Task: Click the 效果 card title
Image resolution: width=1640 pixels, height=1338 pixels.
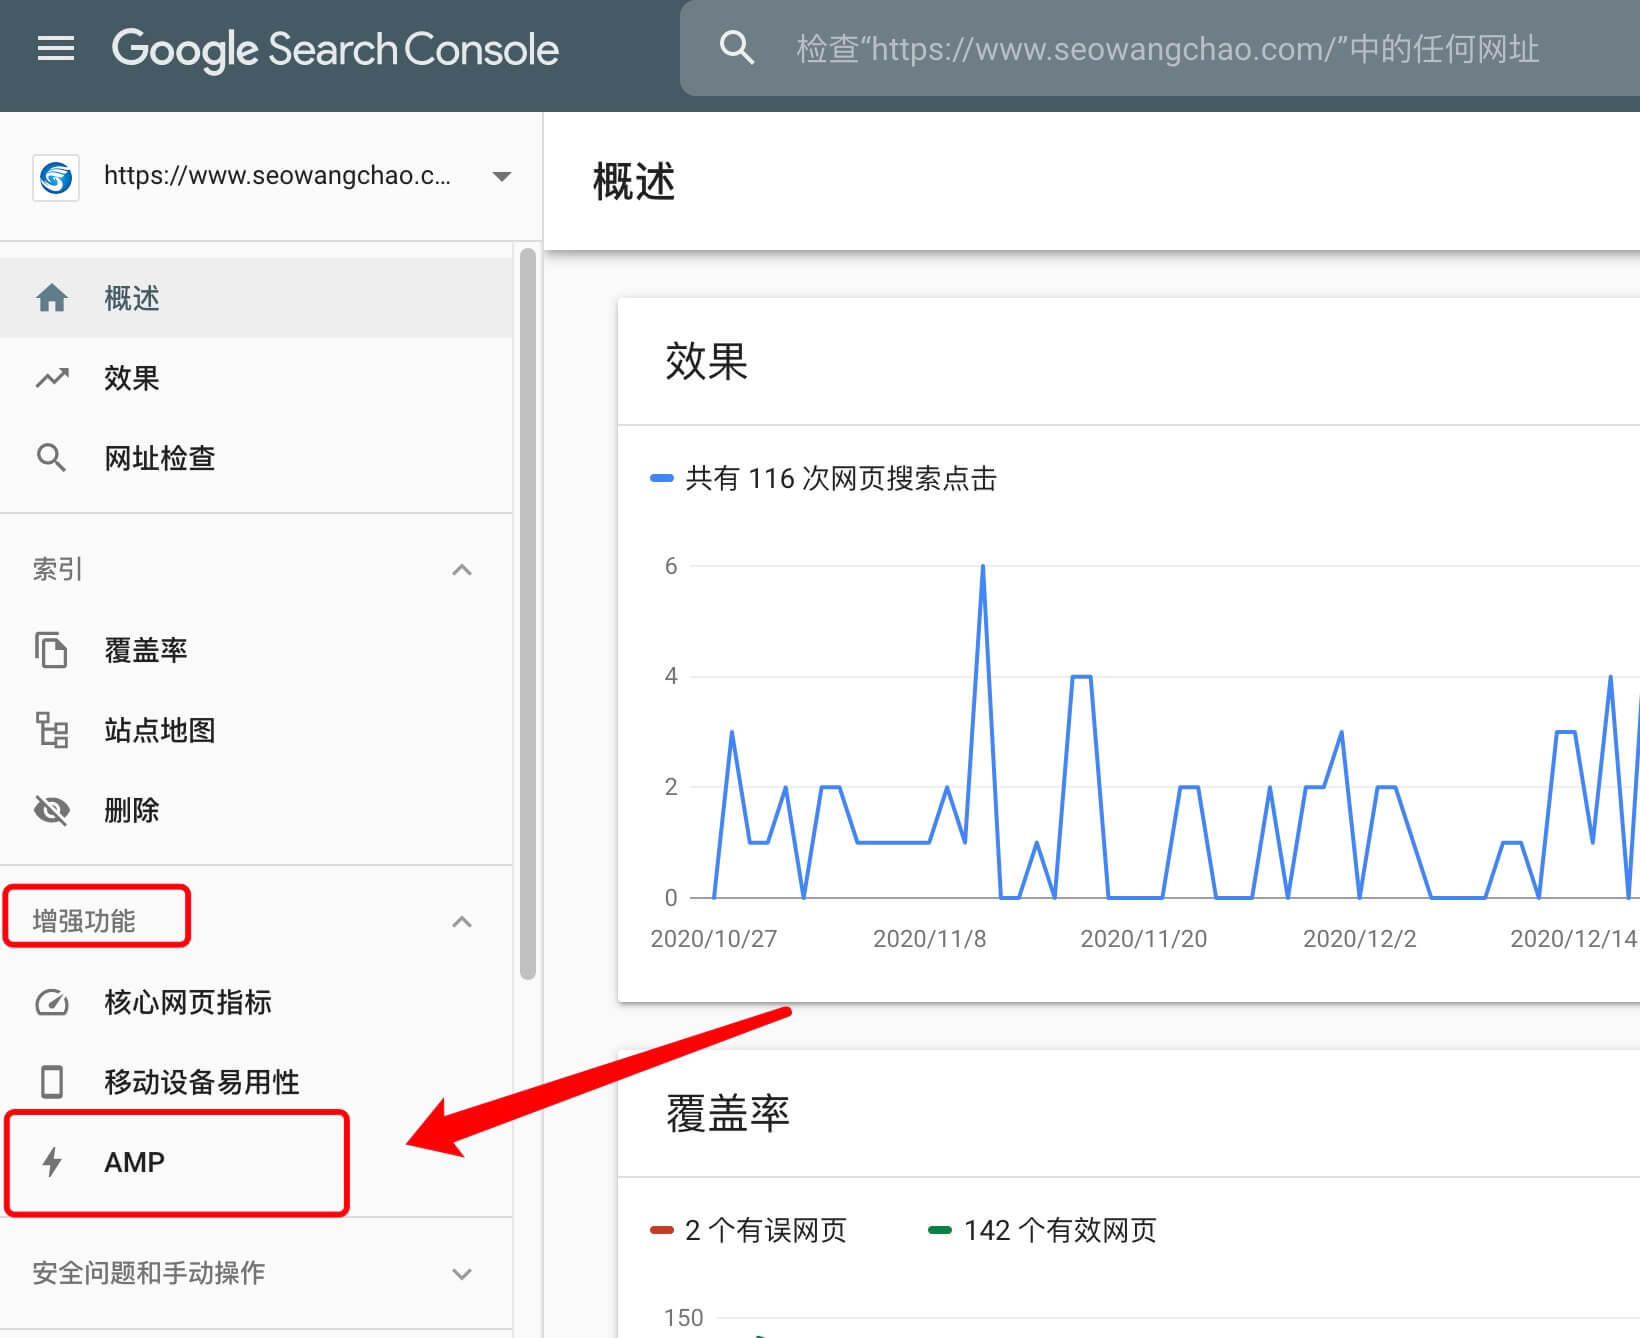Action: (x=706, y=362)
